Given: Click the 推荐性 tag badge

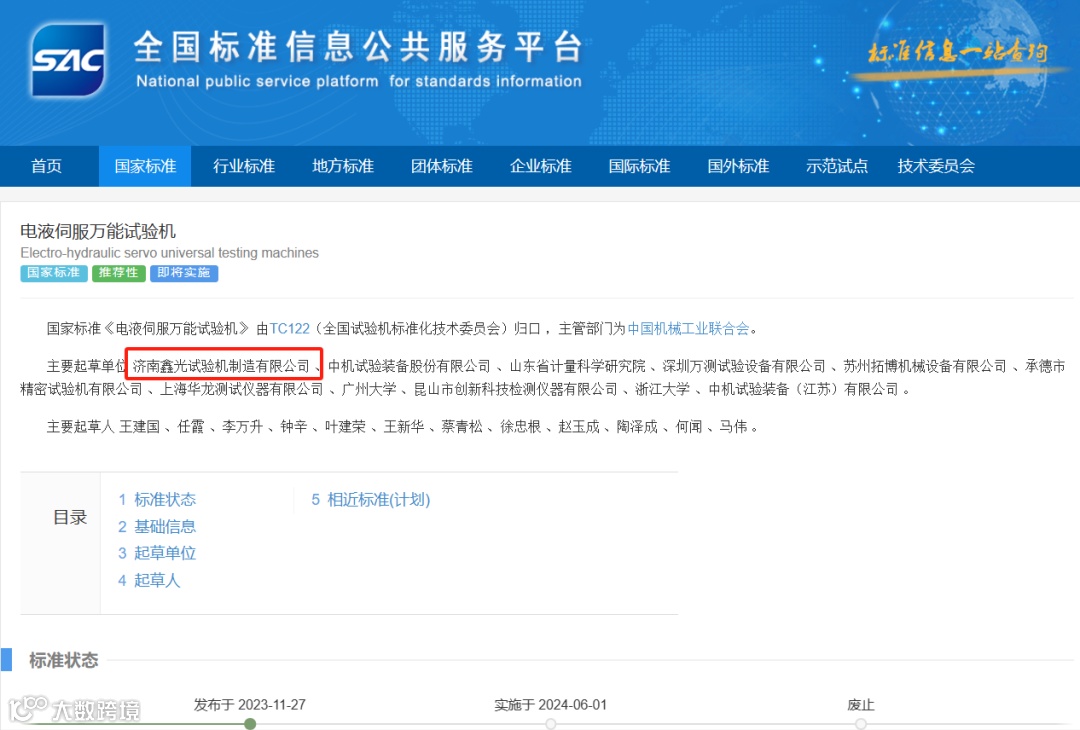Looking at the screenshot, I should (118, 273).
